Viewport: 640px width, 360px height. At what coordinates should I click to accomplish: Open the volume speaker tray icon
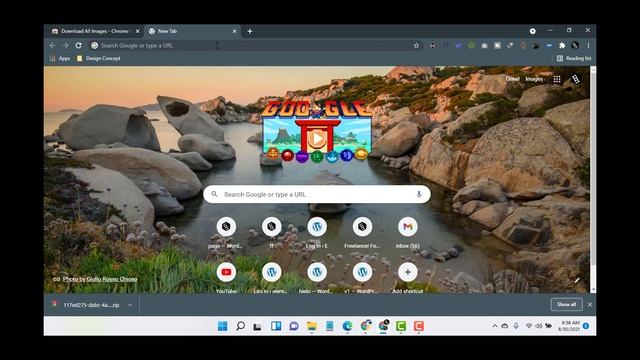click(538, 326)
